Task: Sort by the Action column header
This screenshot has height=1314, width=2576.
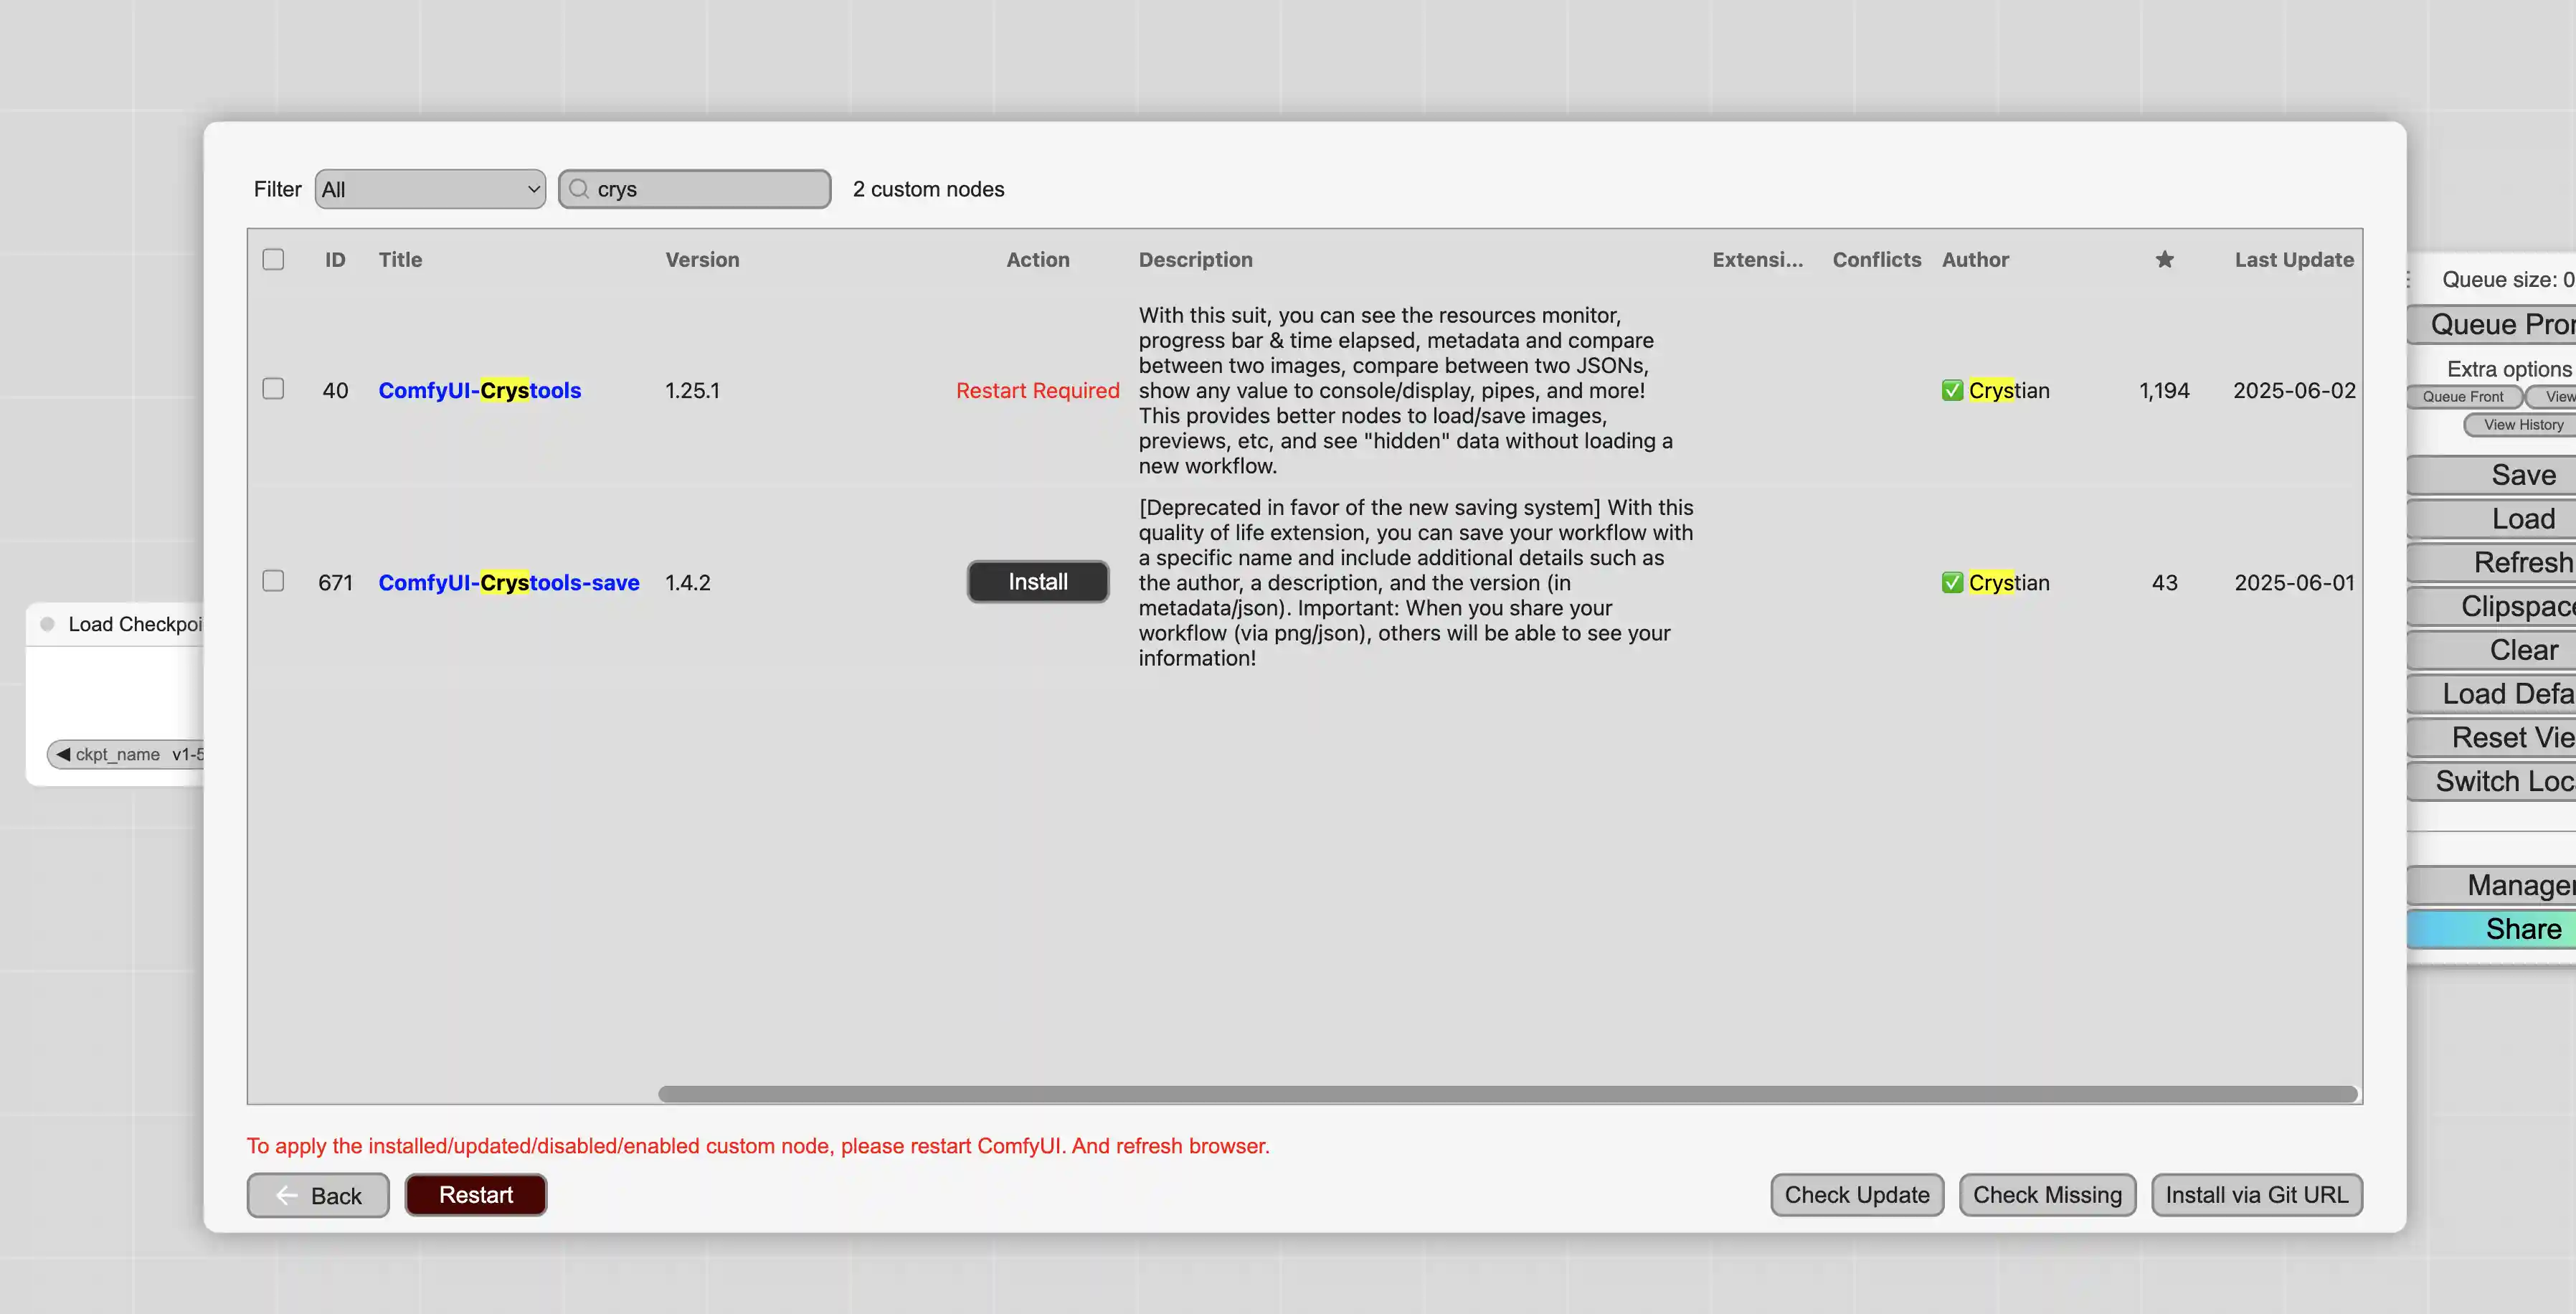Action: point(1037,259)
